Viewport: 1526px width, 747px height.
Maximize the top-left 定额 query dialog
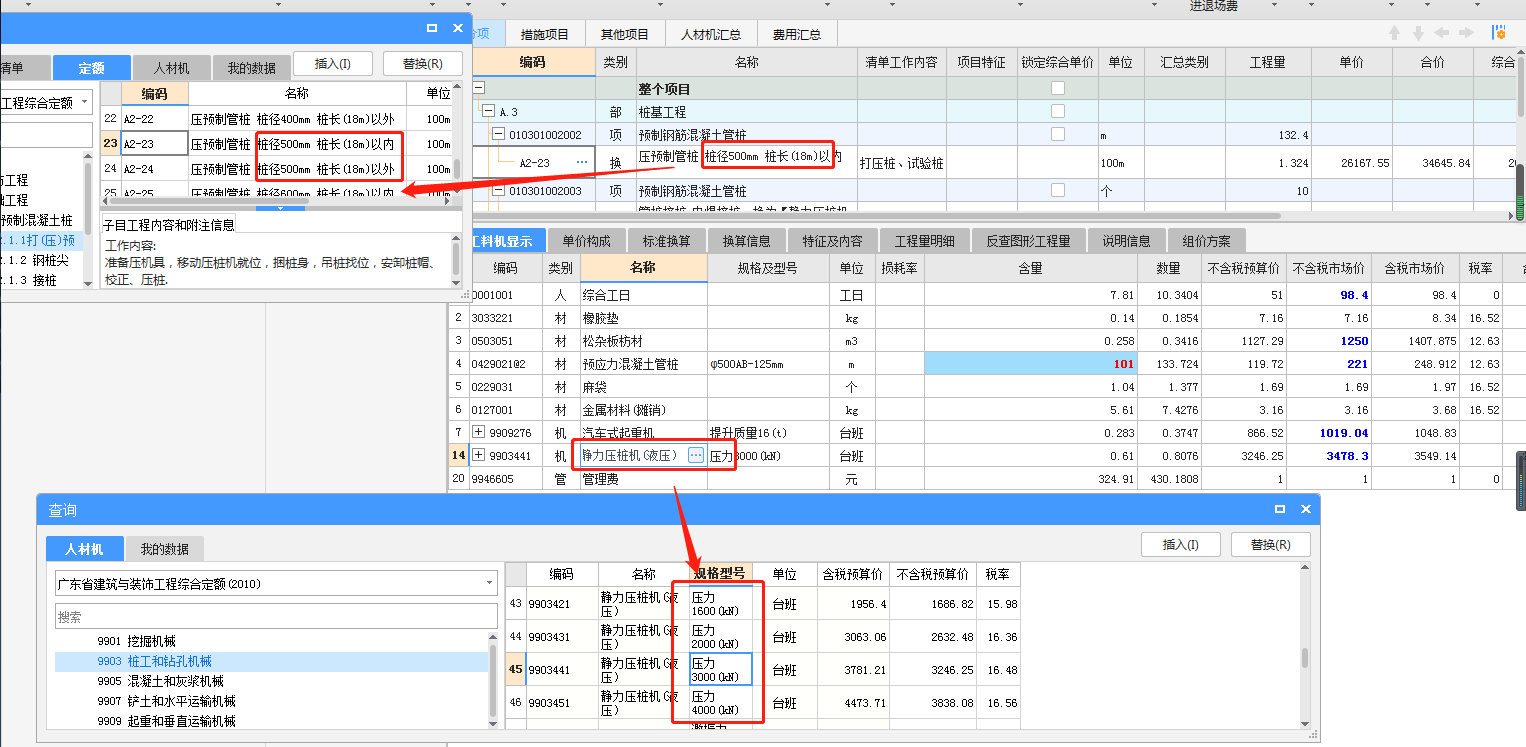click(x=432, y=29)
